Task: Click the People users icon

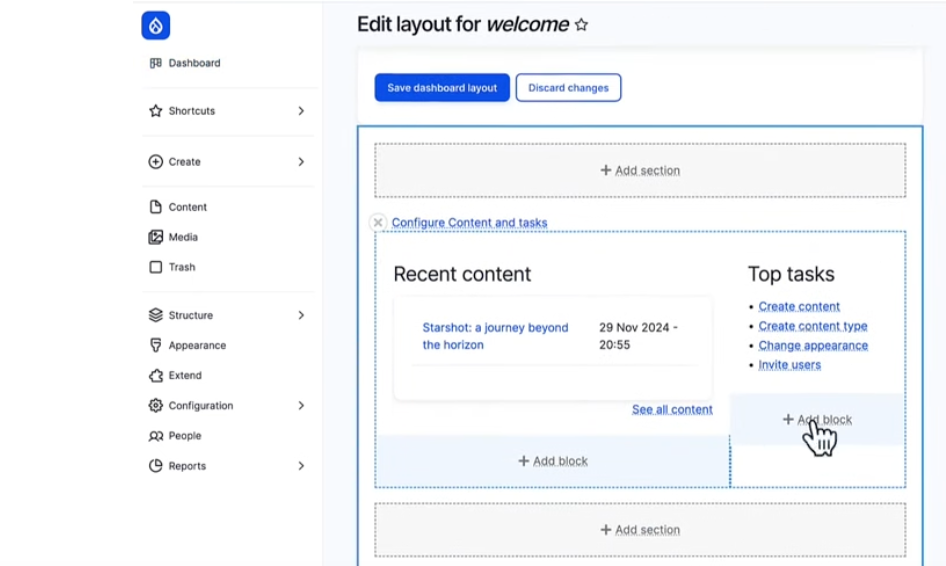Action: [156, 436]
